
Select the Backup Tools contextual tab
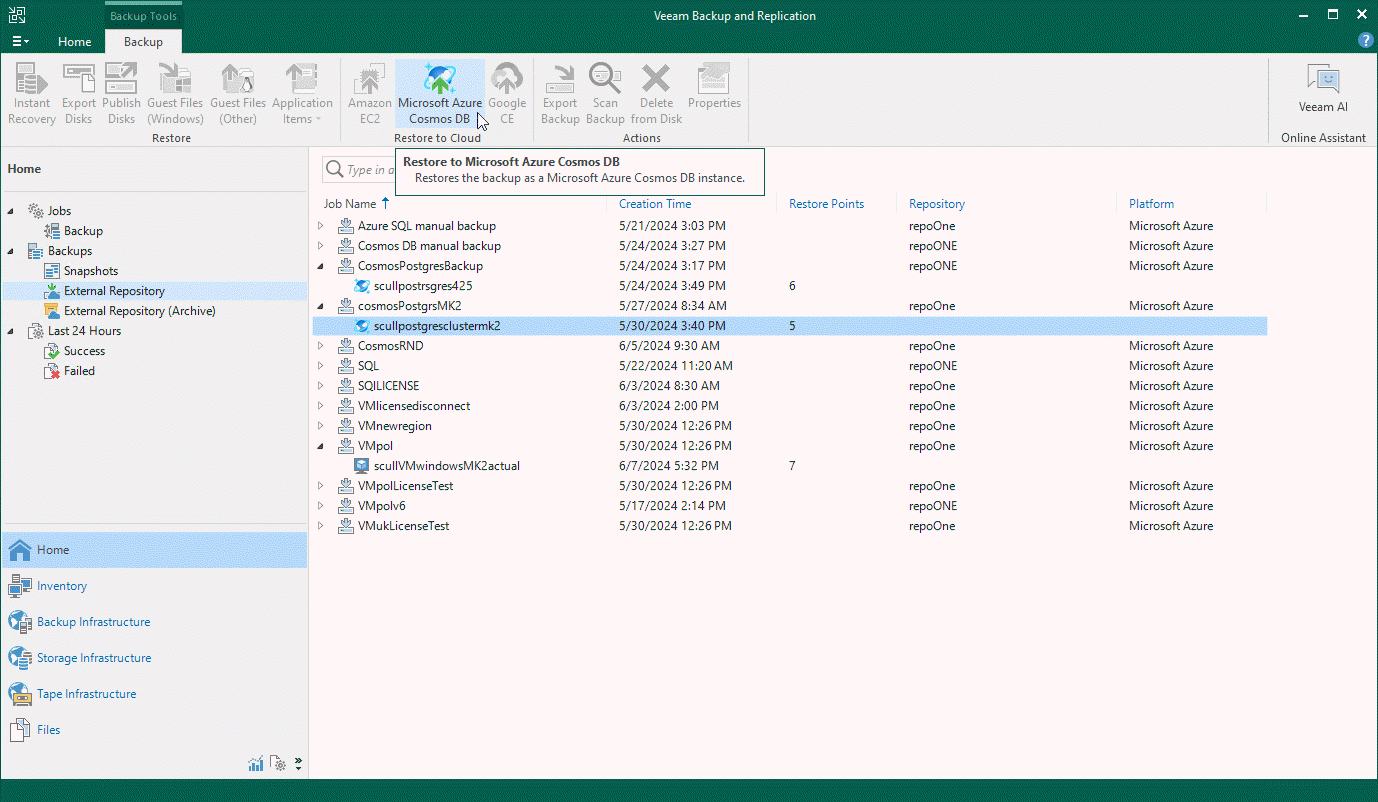coord(142,16)
